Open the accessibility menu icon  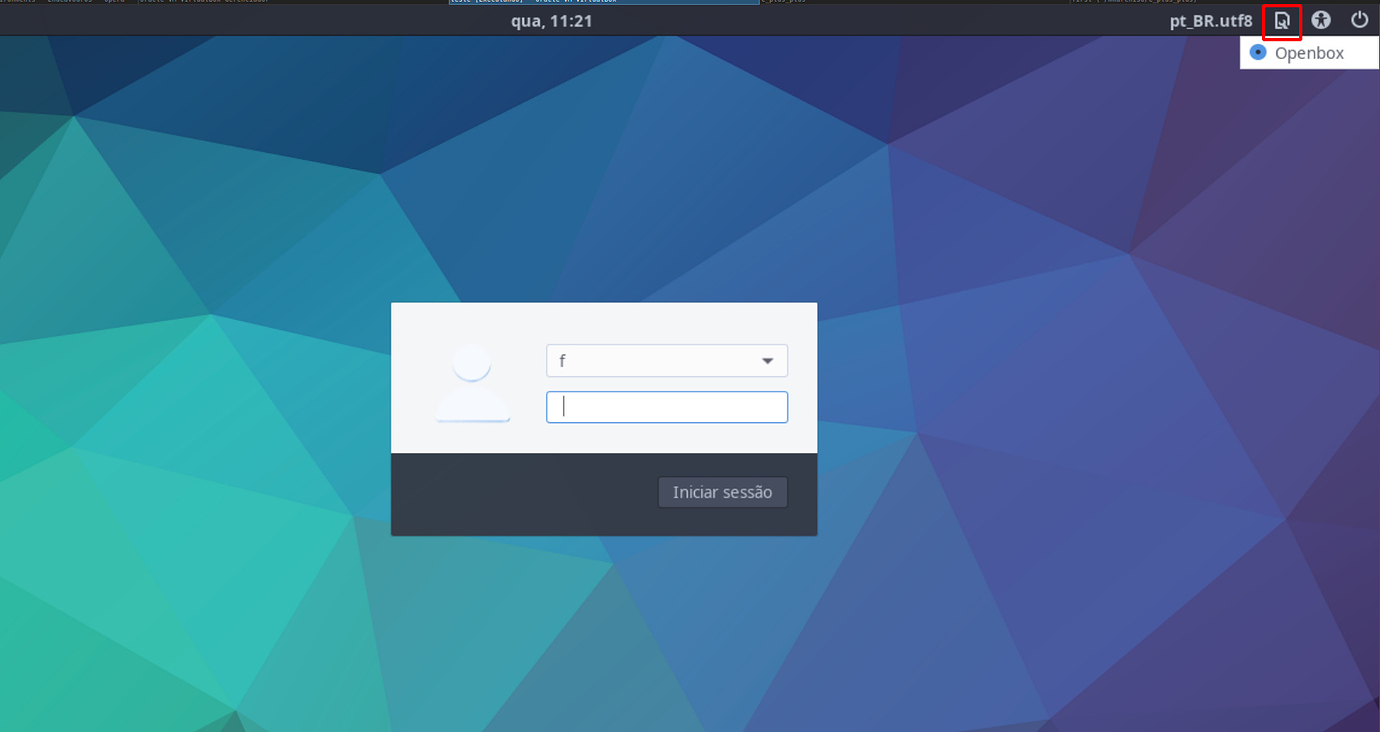pos(1321,20)
